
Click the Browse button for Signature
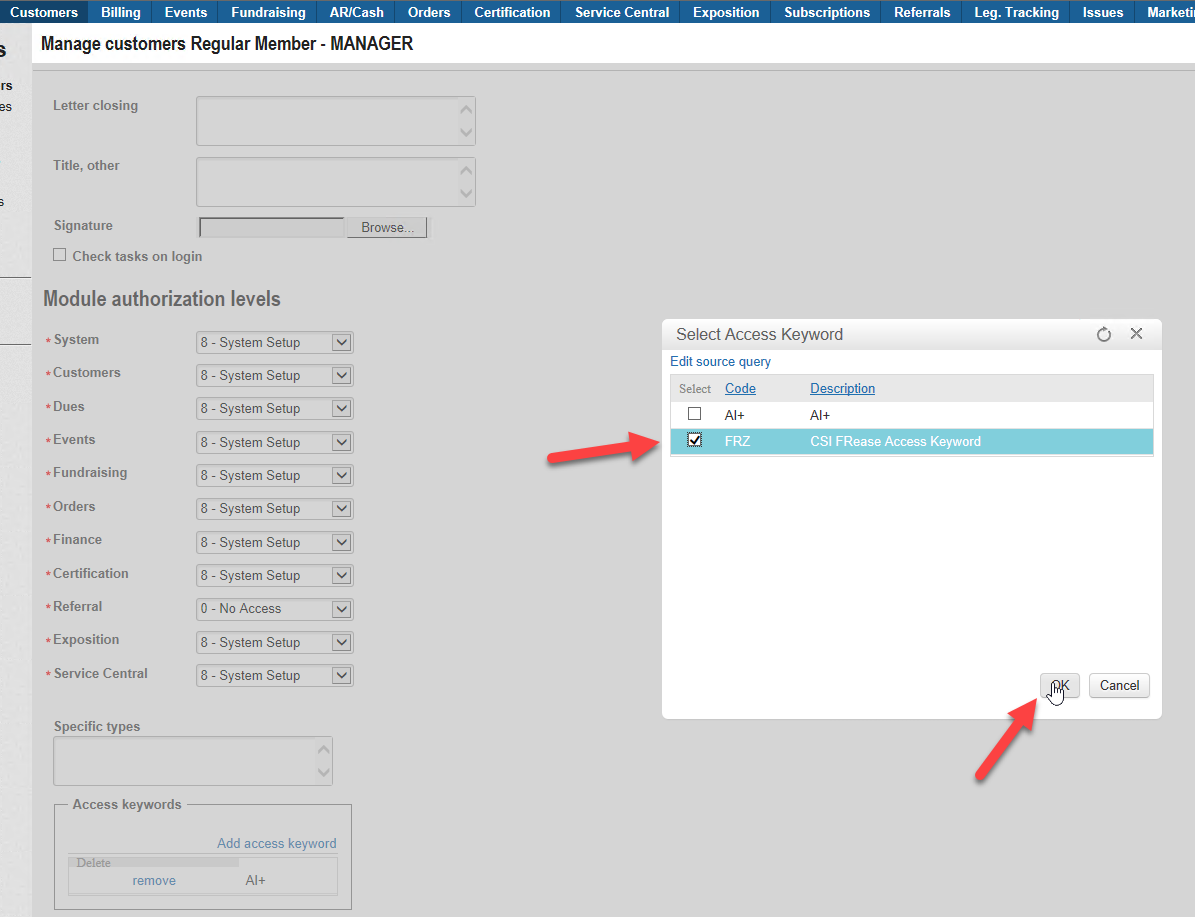coord(387,228)
